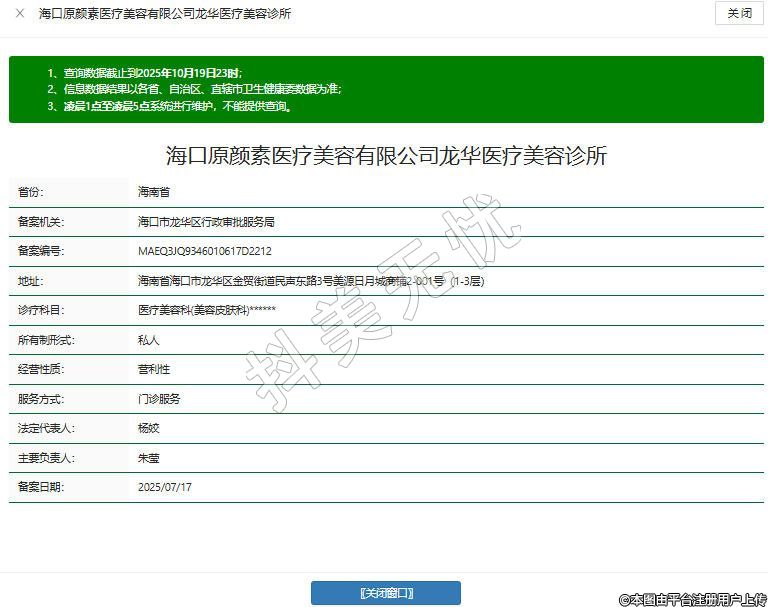
Task: Click the dialog header clinic title text
Action: tap(165, 14)
